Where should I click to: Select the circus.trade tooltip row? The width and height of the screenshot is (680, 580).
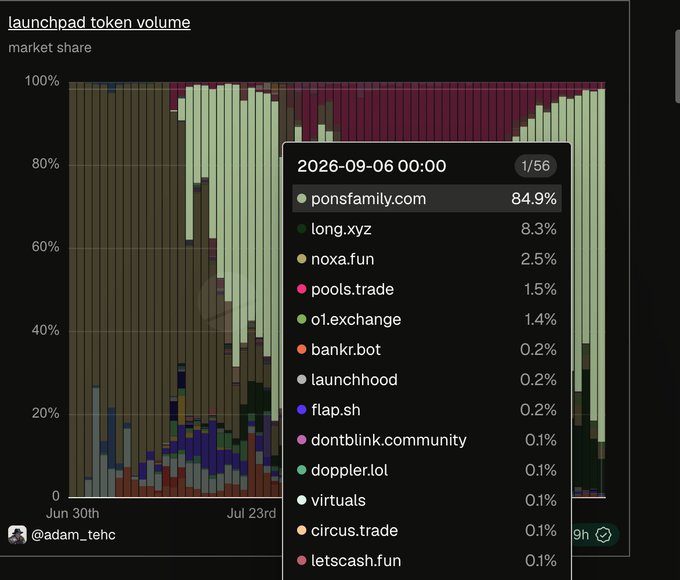pyautogui.click(x=427, y=531)
